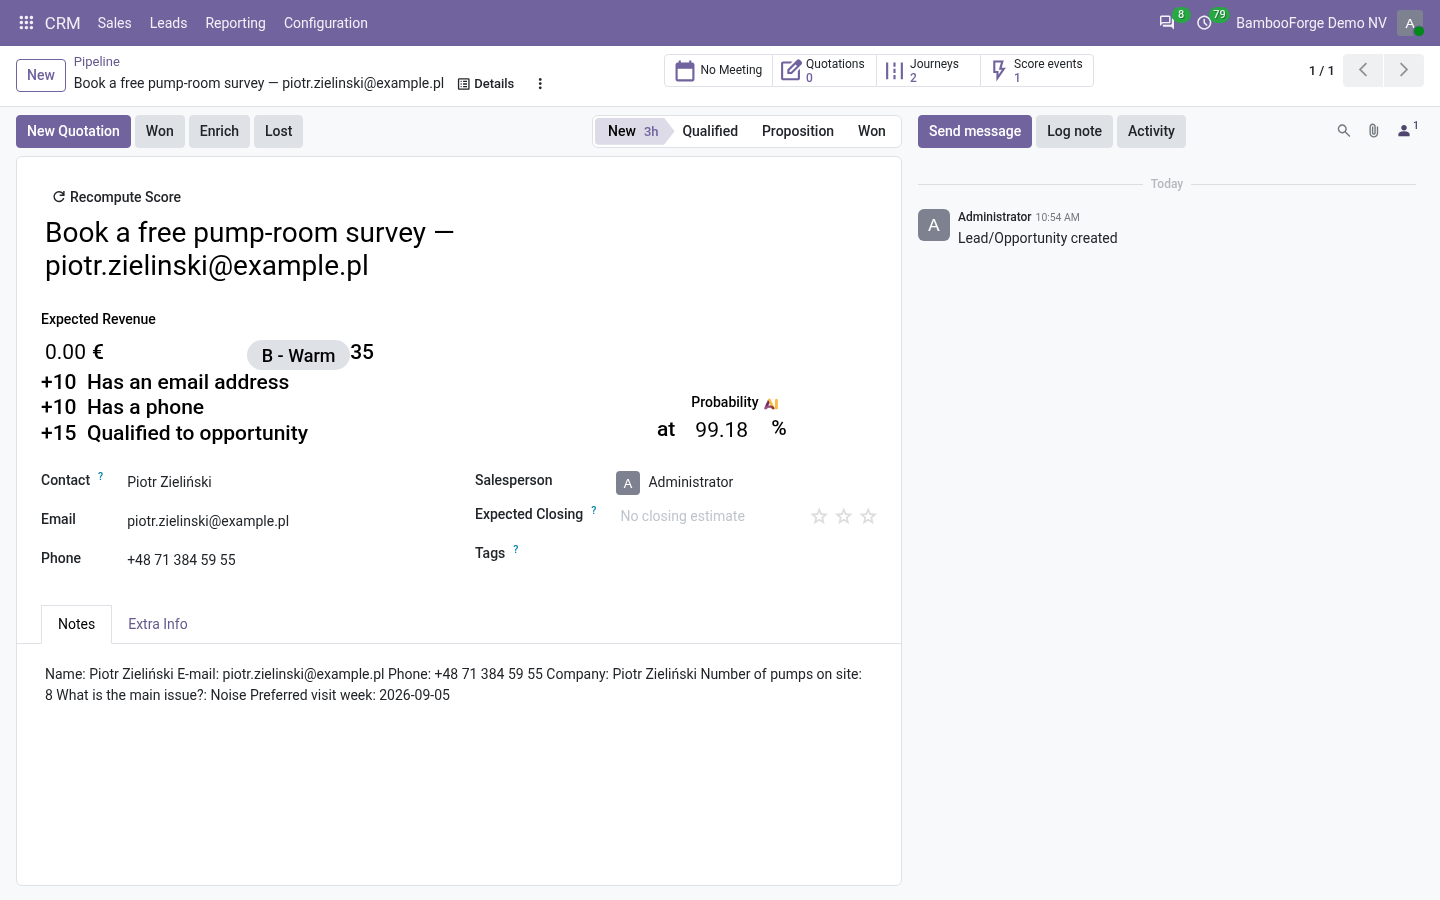Open the Sales menu
The width and height of the screenshot is (1440, 900).
pos(115,23)
